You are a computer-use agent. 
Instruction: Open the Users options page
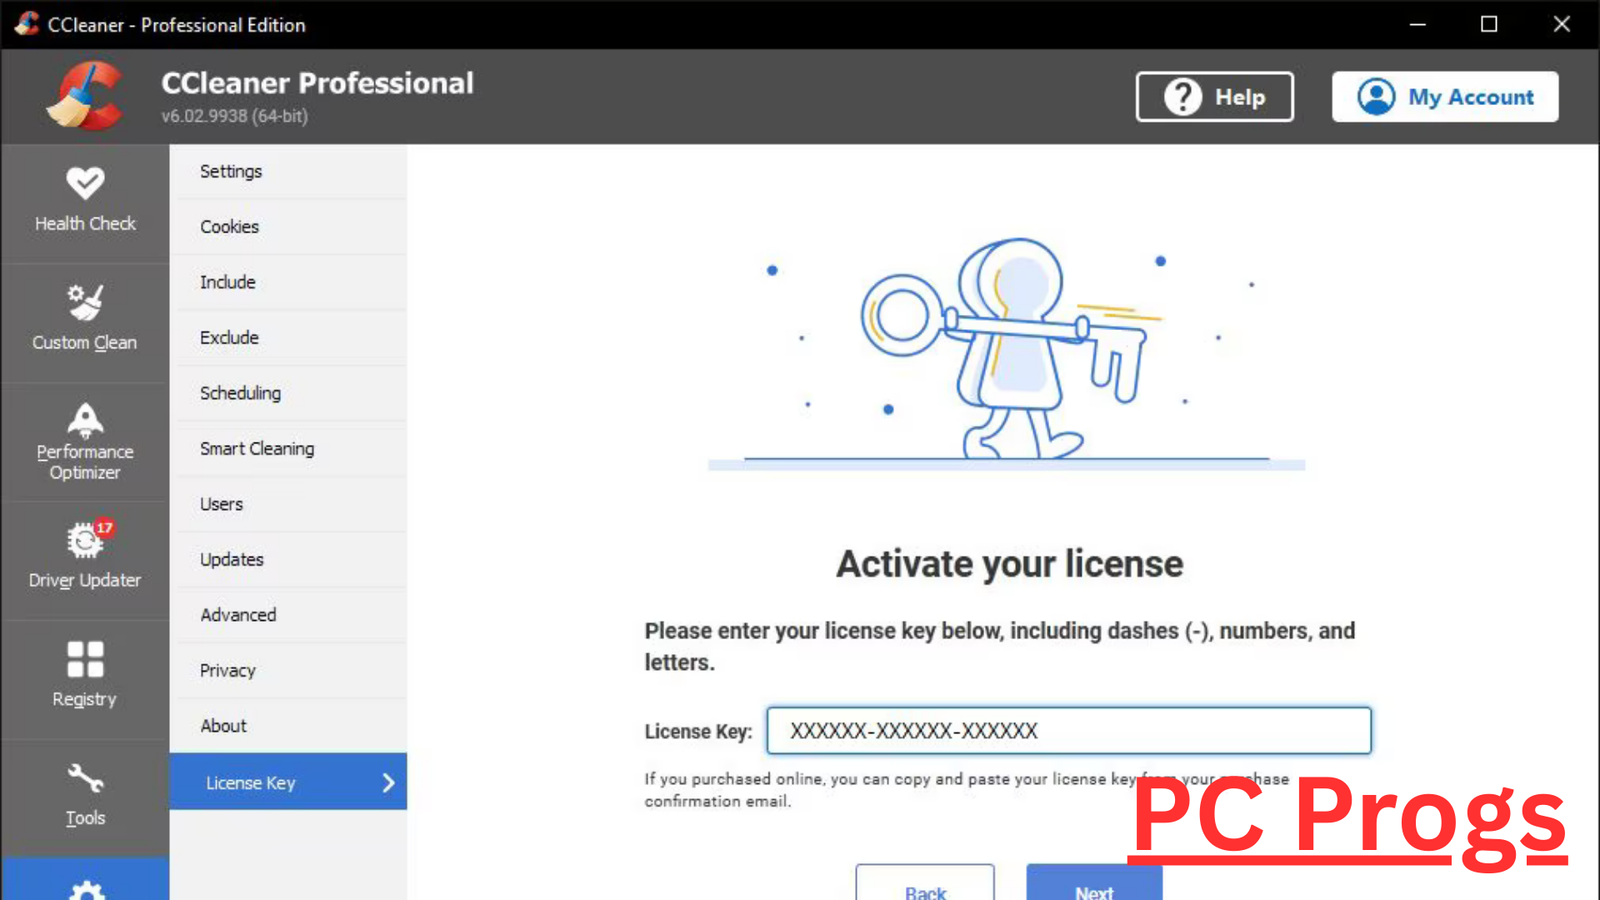click(288, 504)
